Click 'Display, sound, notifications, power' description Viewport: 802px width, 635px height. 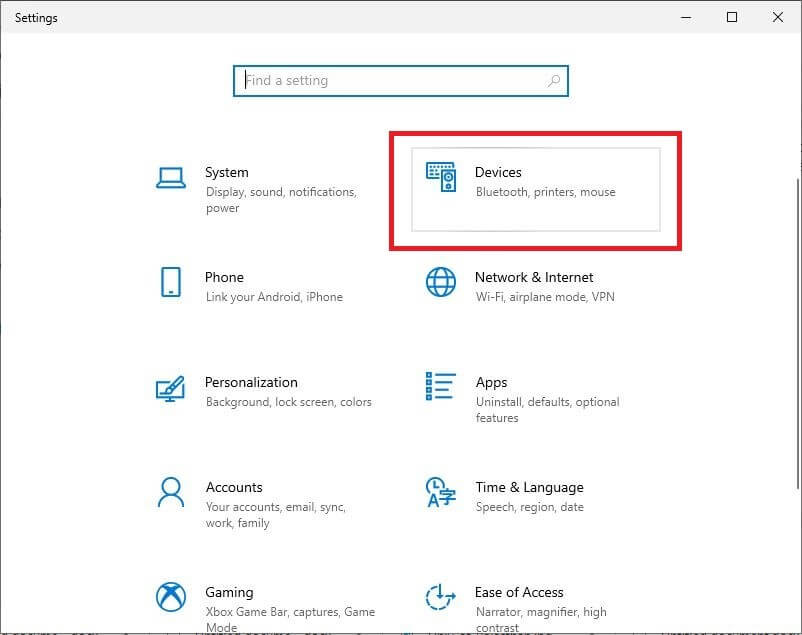[x=281, y=200]
